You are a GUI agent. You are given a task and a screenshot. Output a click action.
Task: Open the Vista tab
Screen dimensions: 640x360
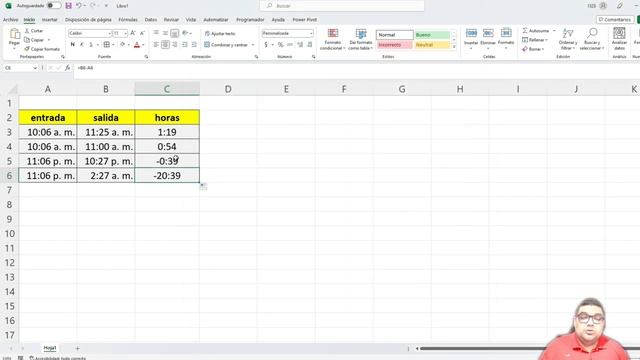point(191,20)
